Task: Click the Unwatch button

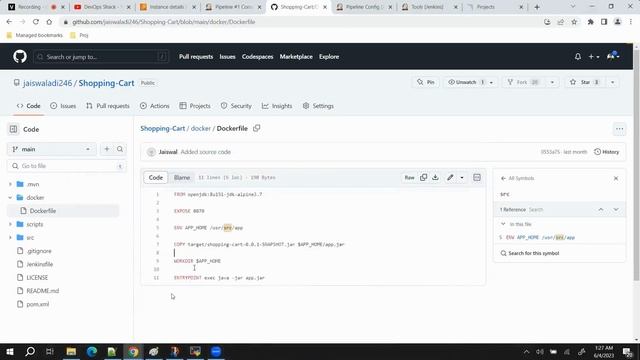Action: click(x=465, y=82)
